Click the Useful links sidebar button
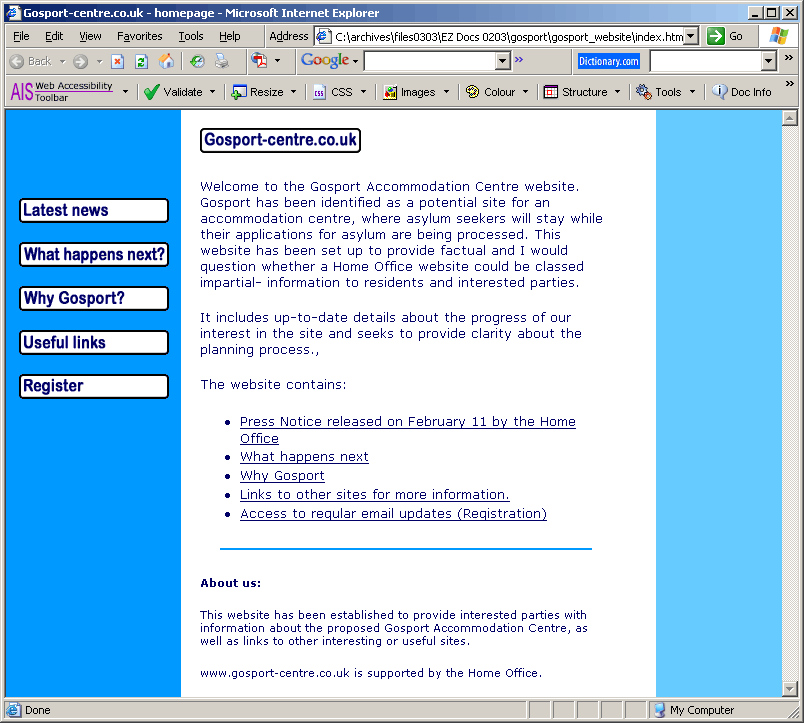Viewport: 804px width, 723px height. coord(94,343)
